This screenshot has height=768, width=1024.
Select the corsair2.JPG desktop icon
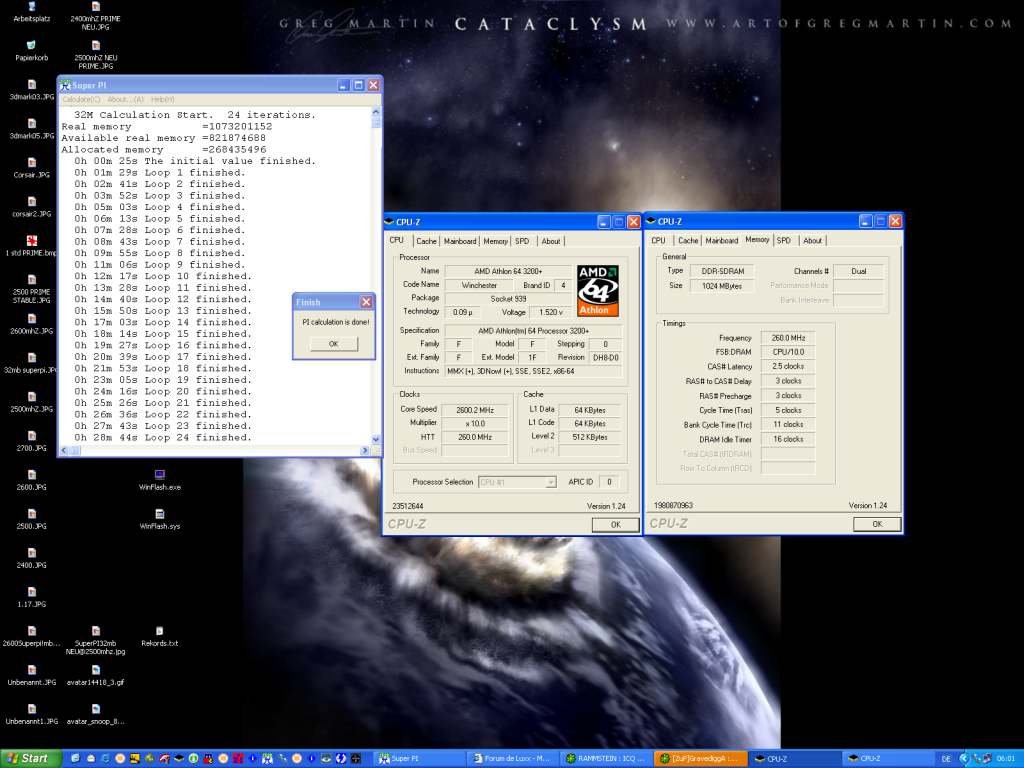(31, 207)
